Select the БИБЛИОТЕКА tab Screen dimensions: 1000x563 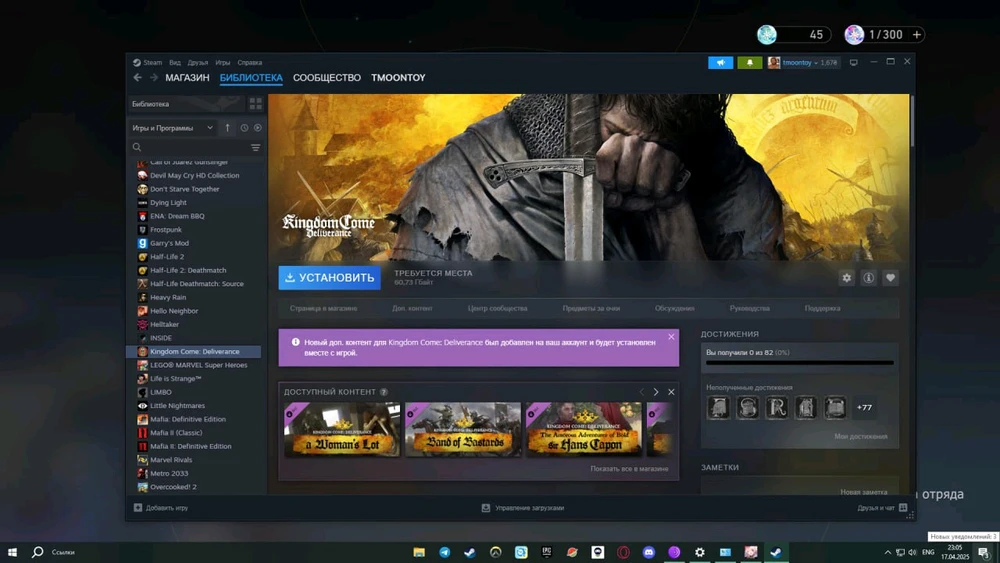[251, 78]
